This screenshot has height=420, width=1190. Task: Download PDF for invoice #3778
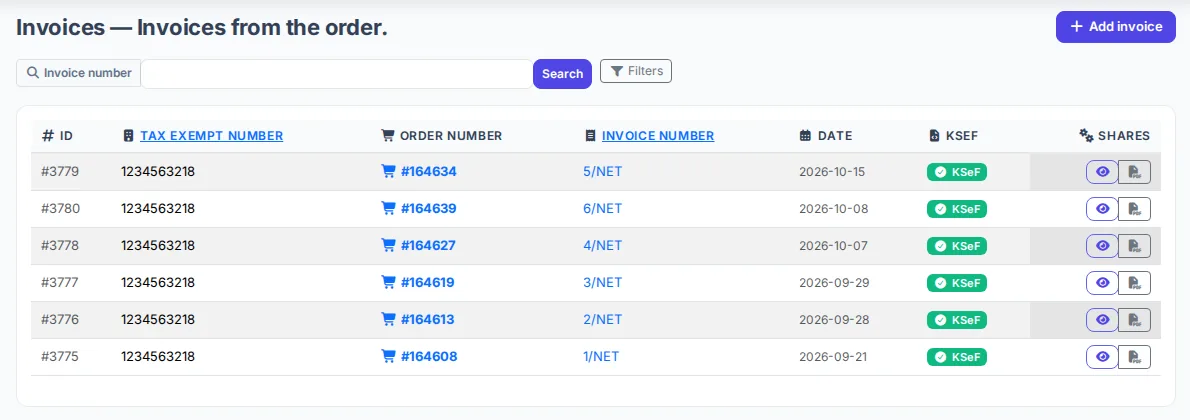pos(1135,246)
